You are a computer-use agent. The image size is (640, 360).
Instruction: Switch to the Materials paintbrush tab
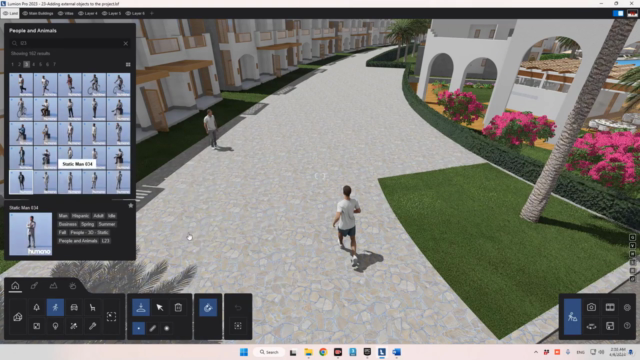tap(34, 285)
